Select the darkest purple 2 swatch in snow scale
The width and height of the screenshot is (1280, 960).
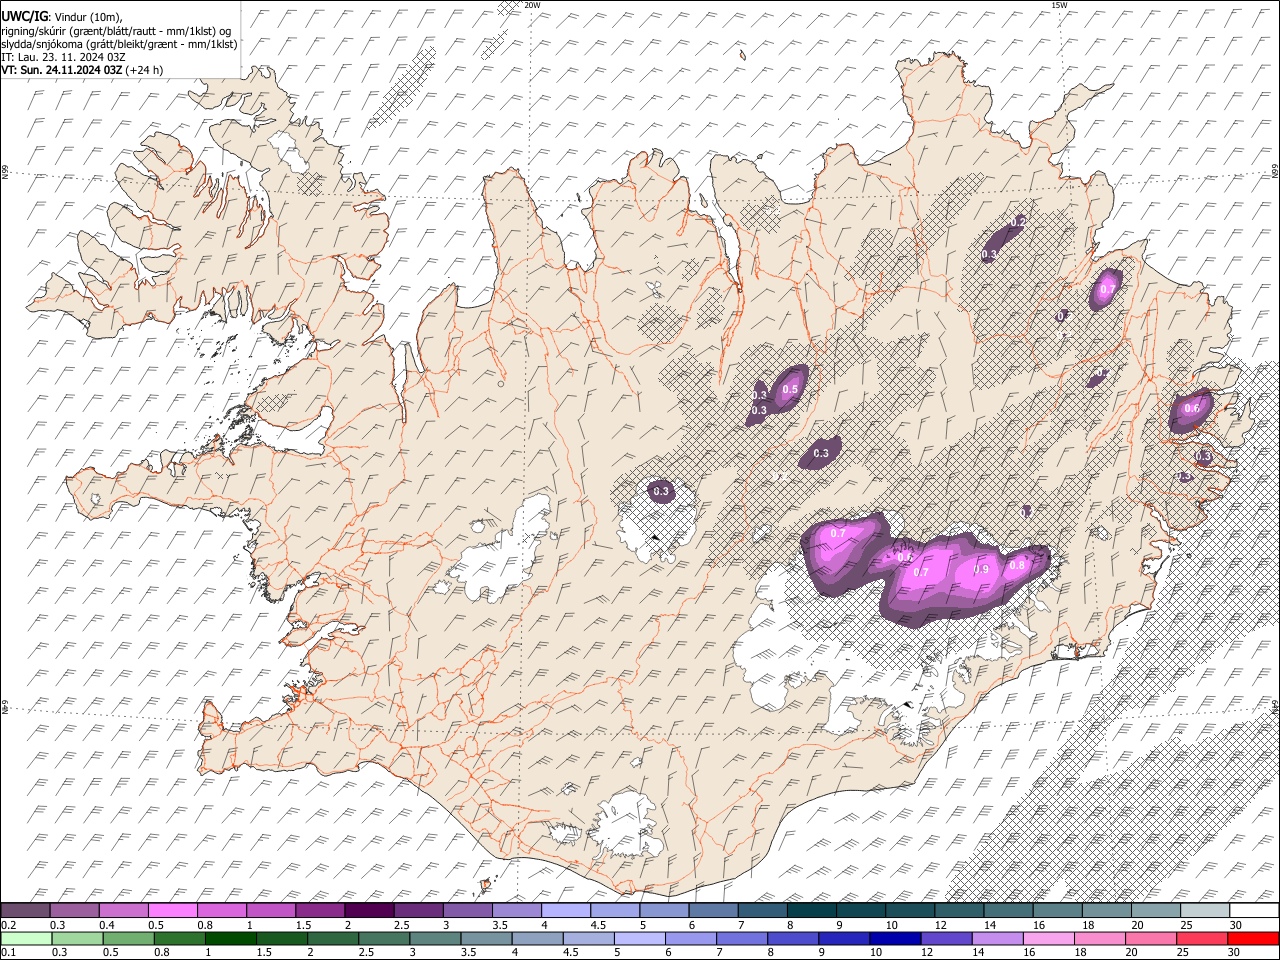369,911
